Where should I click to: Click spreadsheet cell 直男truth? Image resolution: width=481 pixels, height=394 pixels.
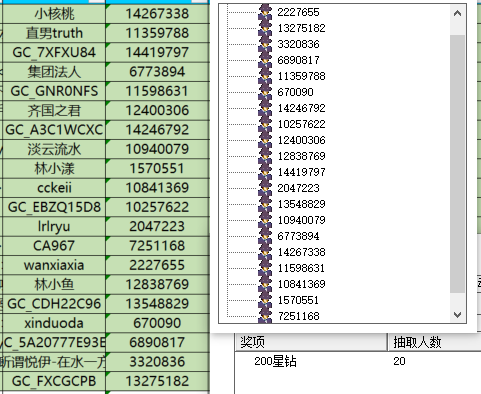[x=54, y=33]
